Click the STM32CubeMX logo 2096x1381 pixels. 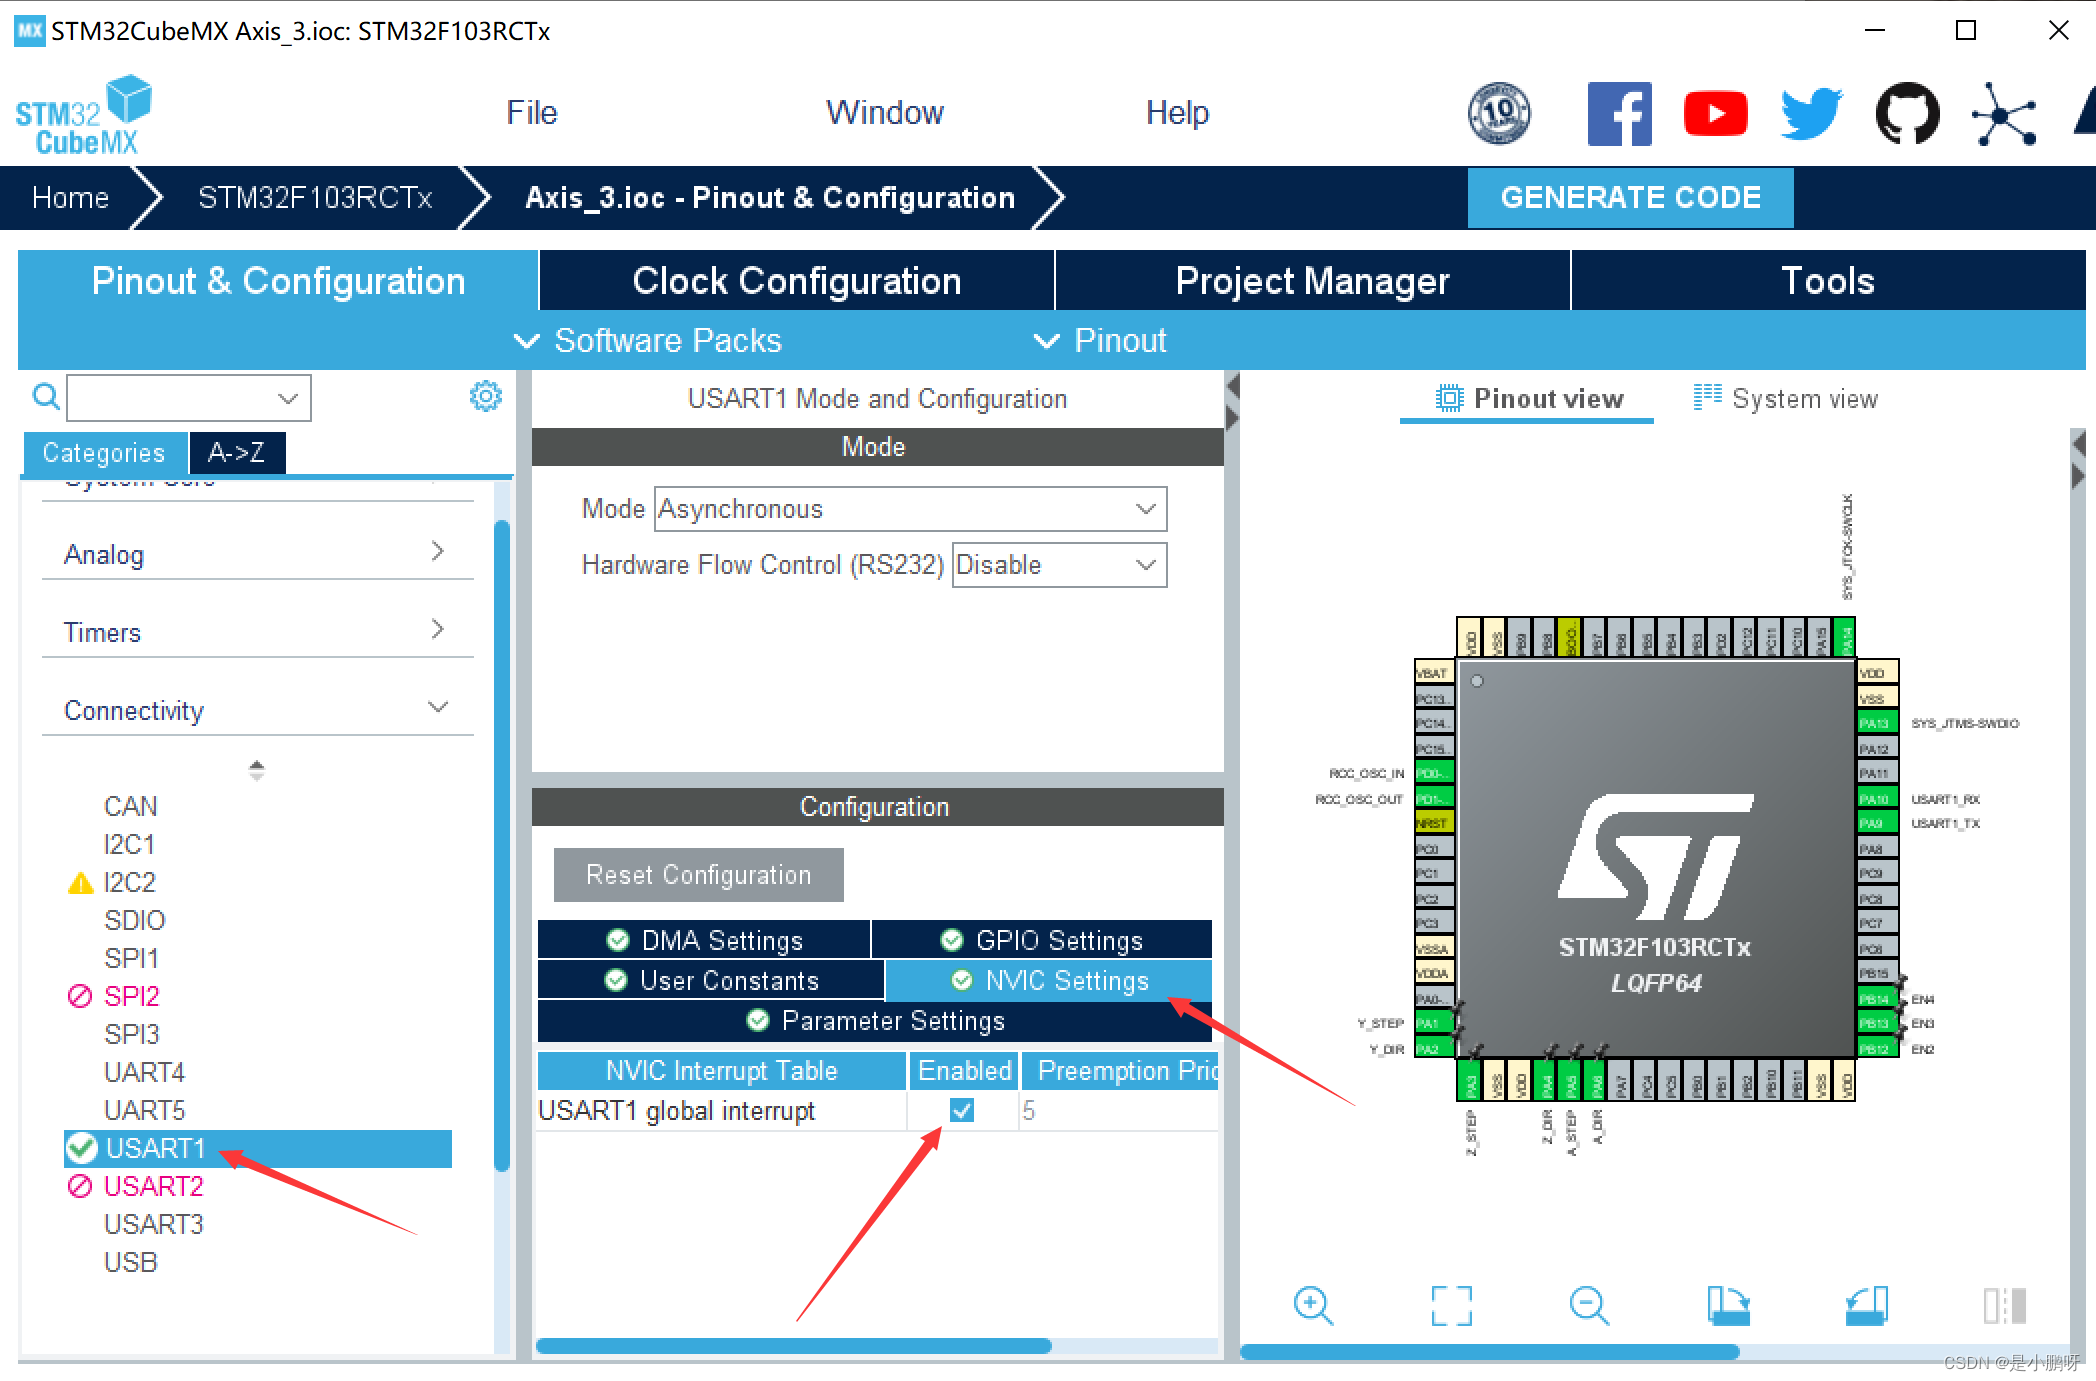pos(84,115)
